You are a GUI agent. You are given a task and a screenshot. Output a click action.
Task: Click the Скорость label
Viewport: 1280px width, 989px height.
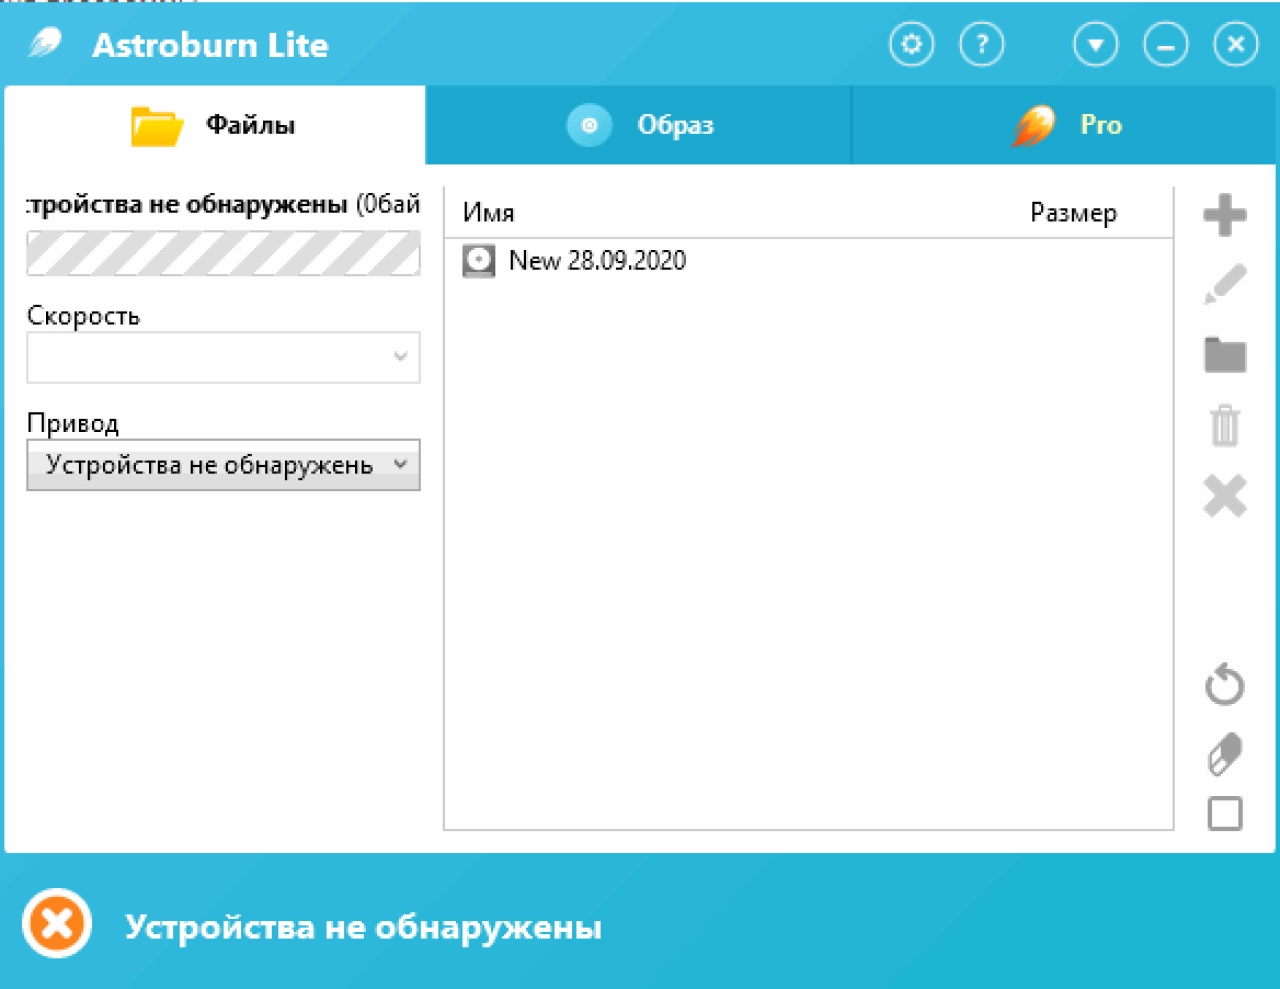click(83, 316)
